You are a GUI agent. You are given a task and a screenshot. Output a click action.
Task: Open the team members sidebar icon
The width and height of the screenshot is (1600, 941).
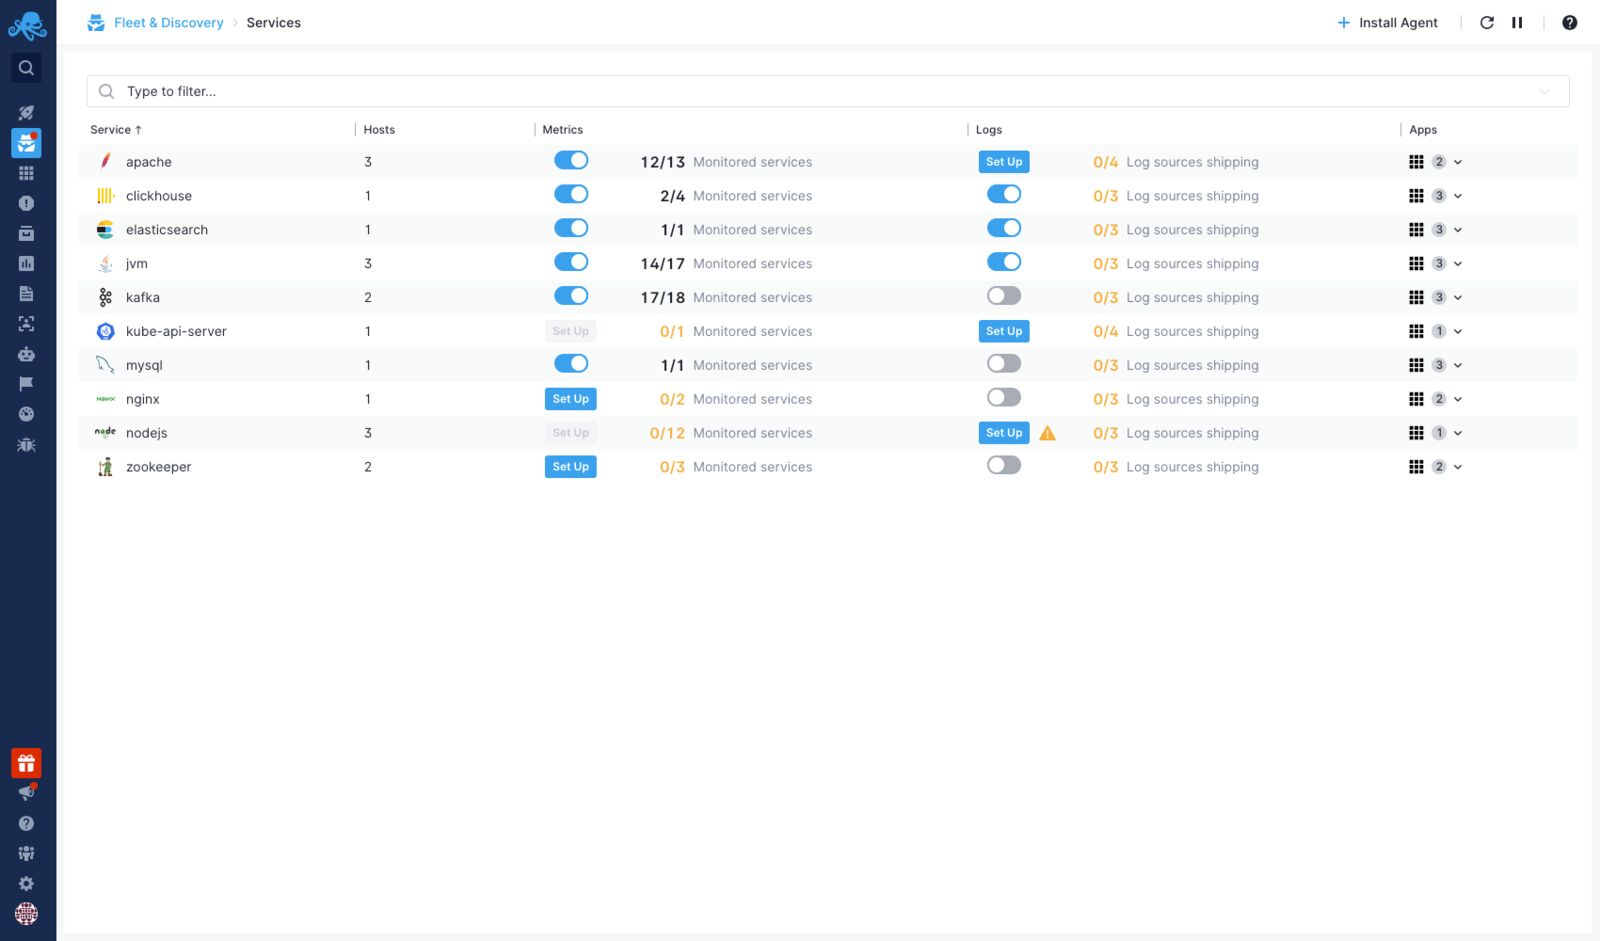tap(27, 853)
